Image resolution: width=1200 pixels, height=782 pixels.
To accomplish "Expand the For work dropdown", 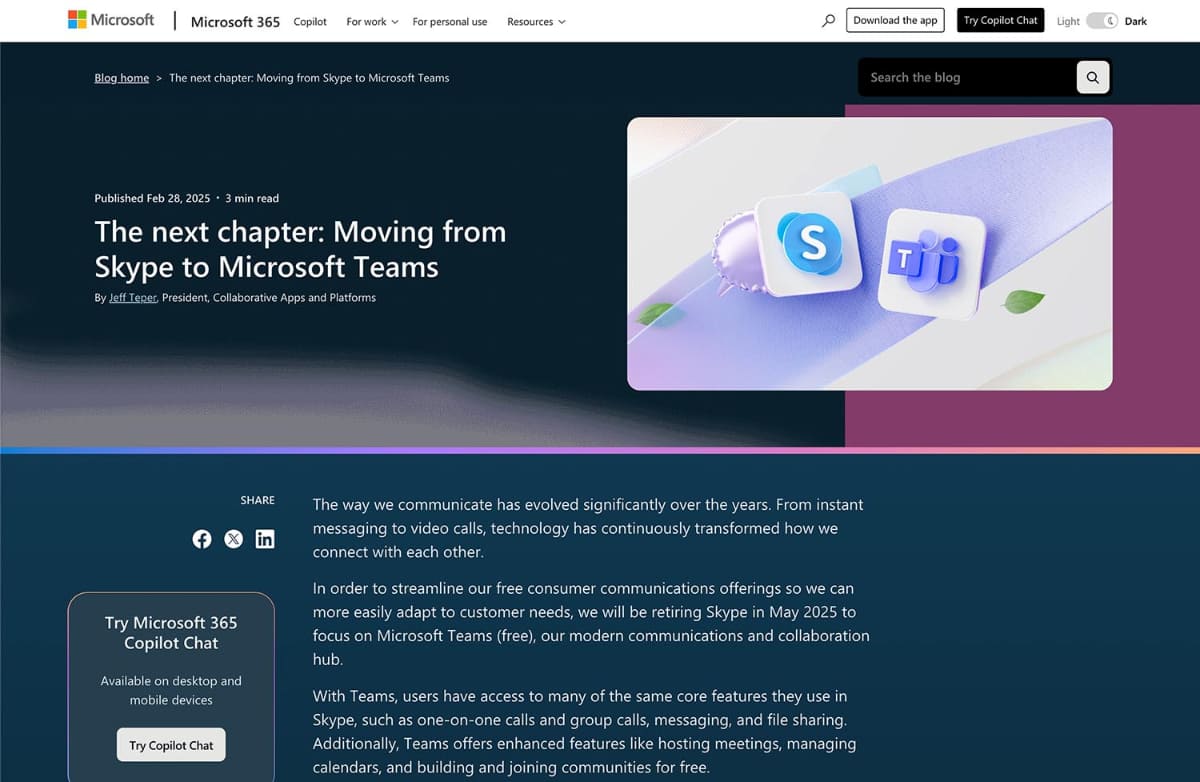I will point(371,20).
